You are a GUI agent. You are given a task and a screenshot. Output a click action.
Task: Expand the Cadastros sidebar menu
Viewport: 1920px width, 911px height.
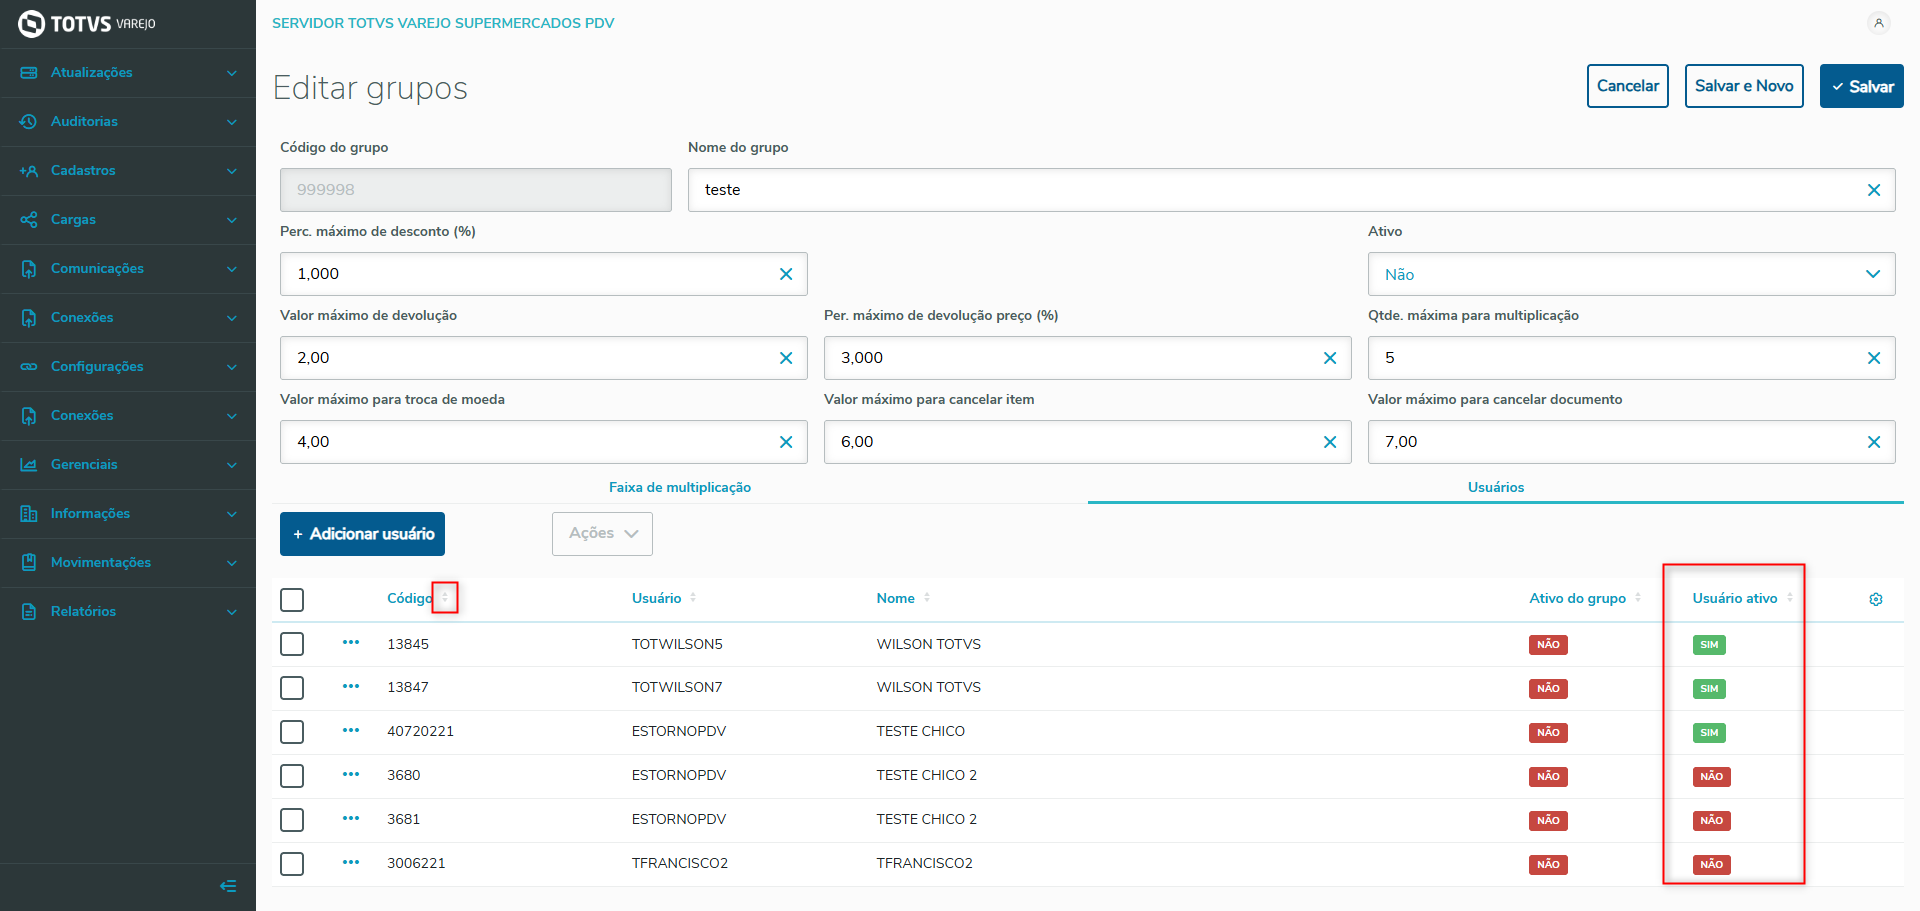click(128, 171)
